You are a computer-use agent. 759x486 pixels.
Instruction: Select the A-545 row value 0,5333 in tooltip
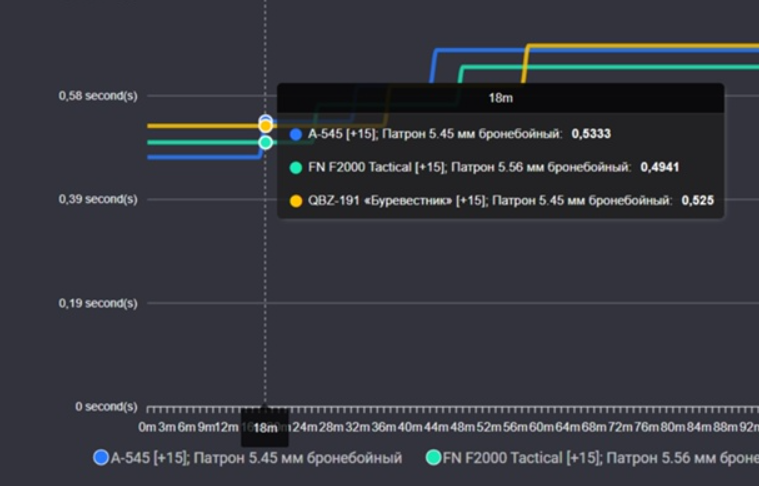tap(591, 134)
